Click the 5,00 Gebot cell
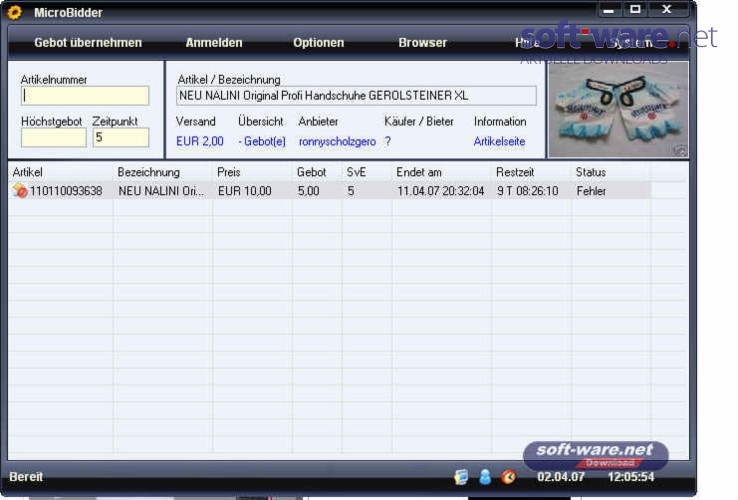Image resolution: width=738 pixels, height=500 pixels. click(308, 191)
